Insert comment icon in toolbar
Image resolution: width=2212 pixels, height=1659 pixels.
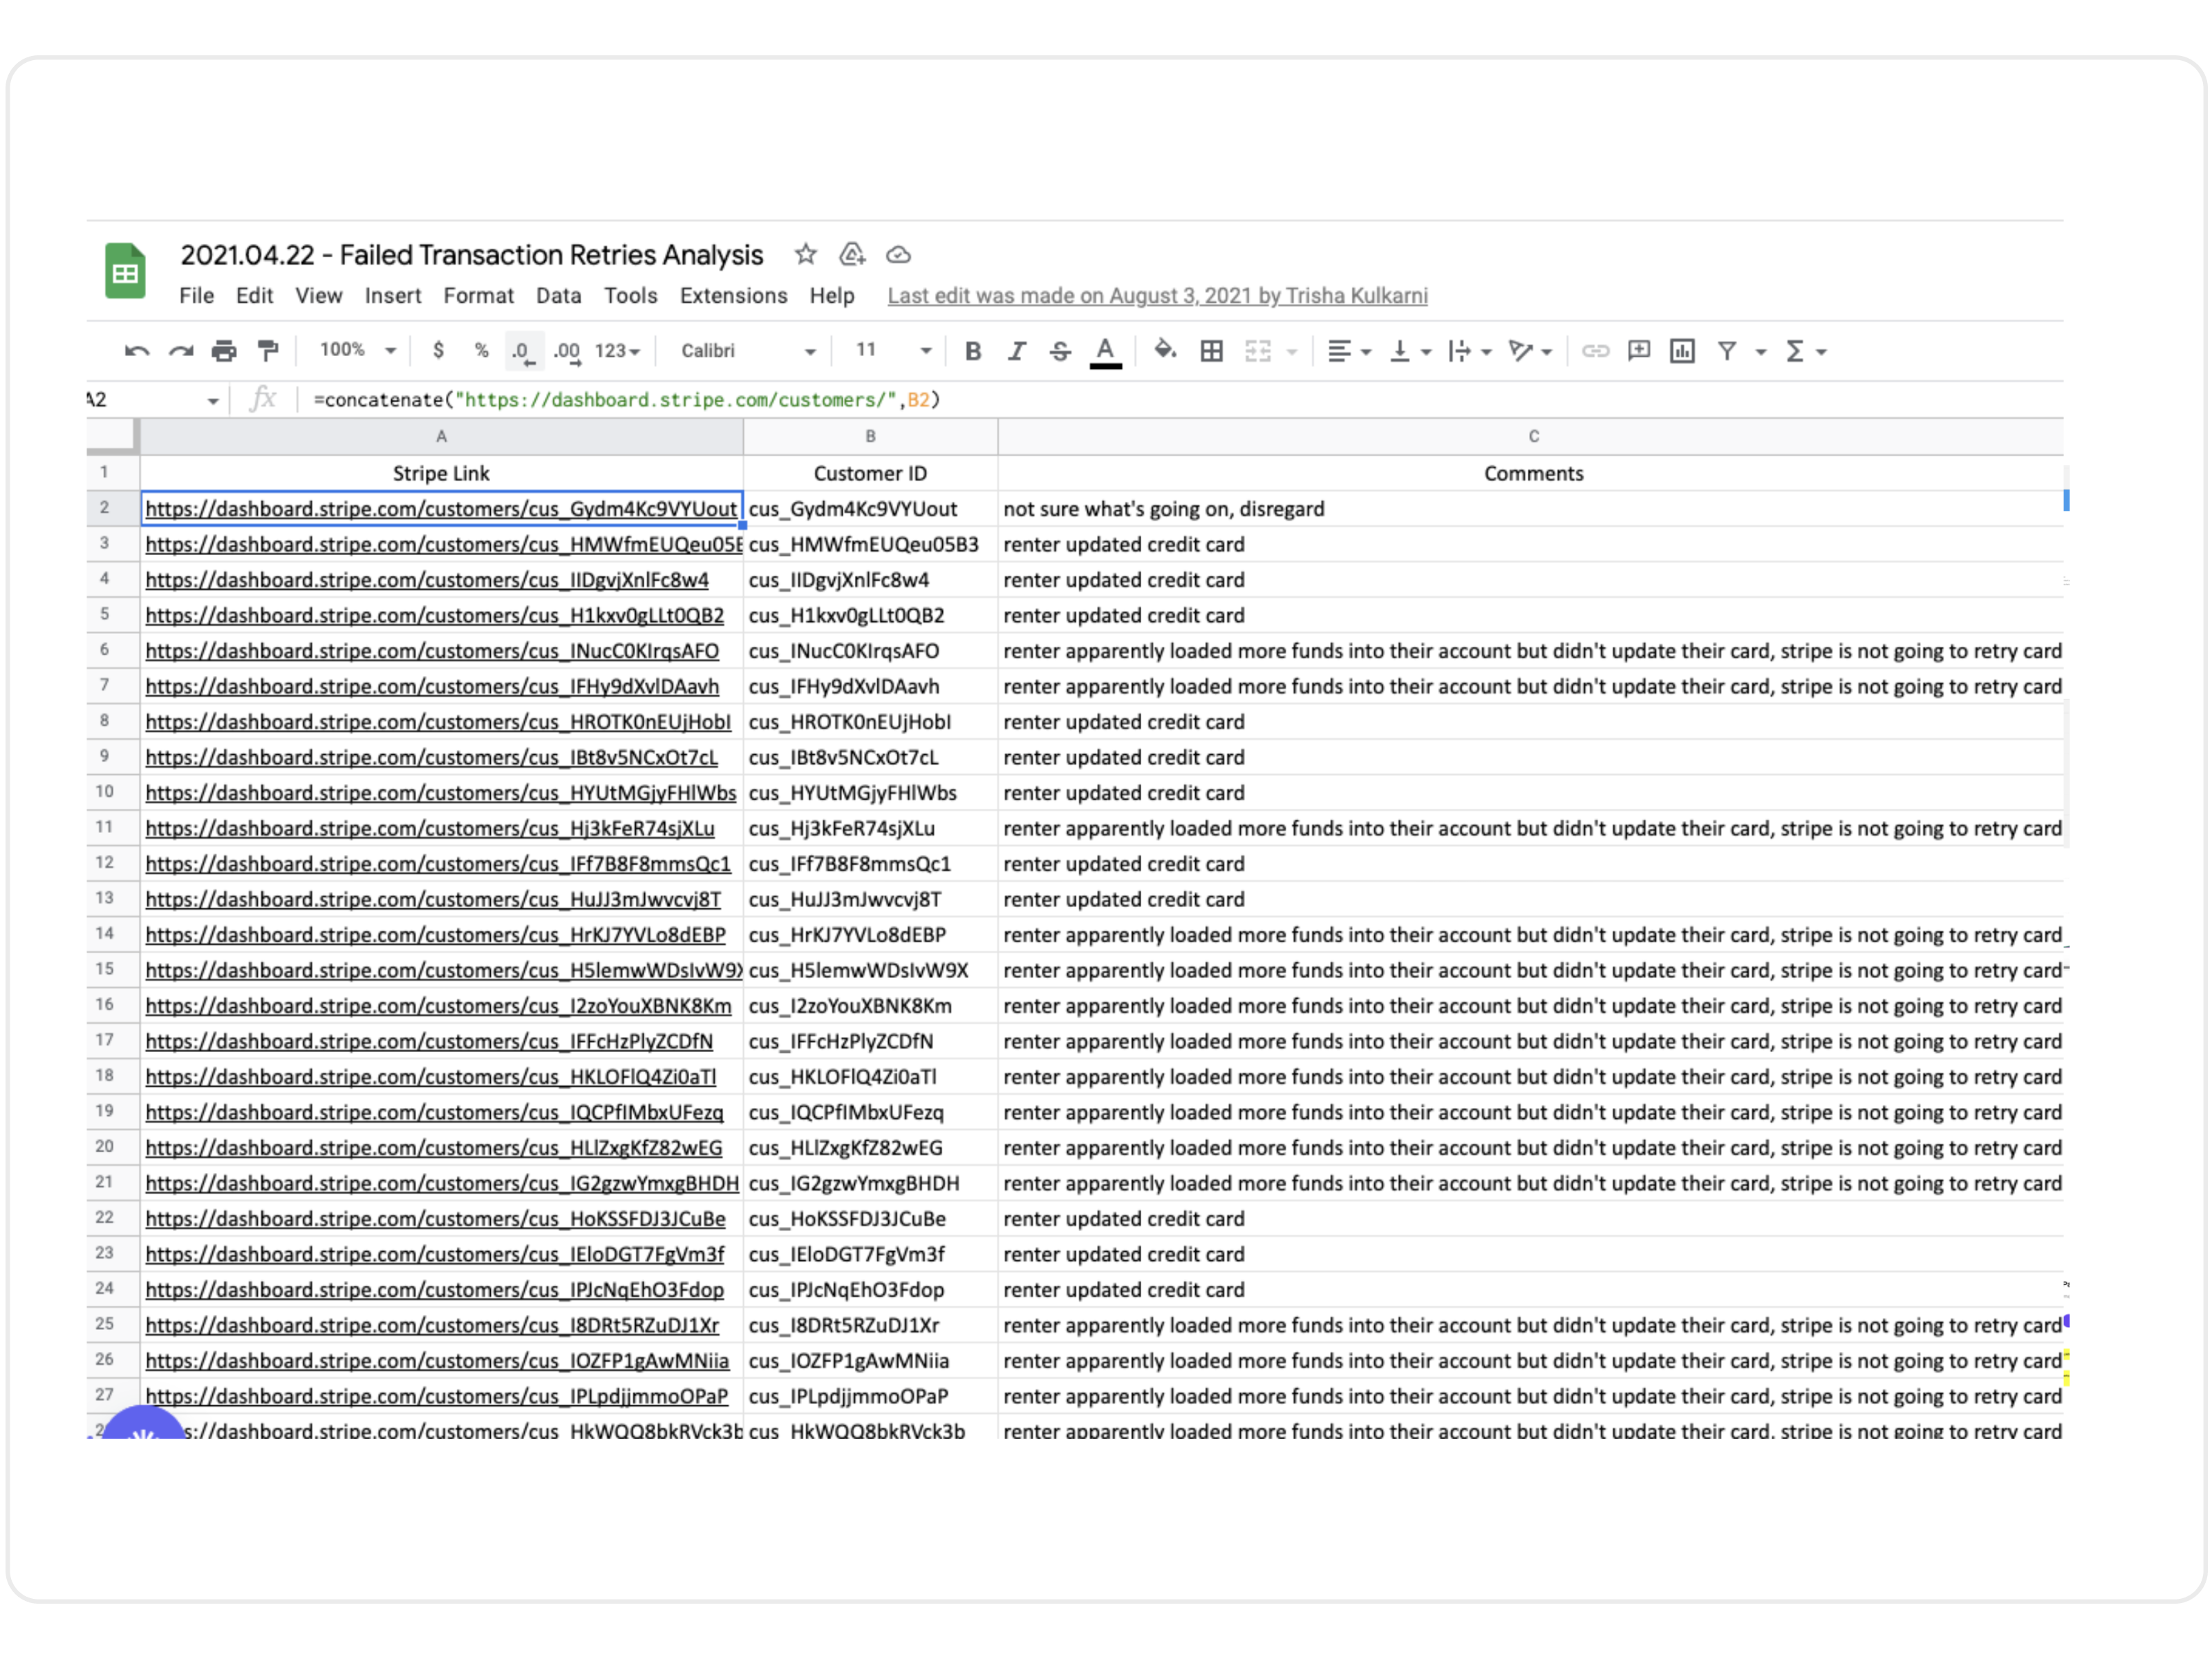click(1639, 351)
